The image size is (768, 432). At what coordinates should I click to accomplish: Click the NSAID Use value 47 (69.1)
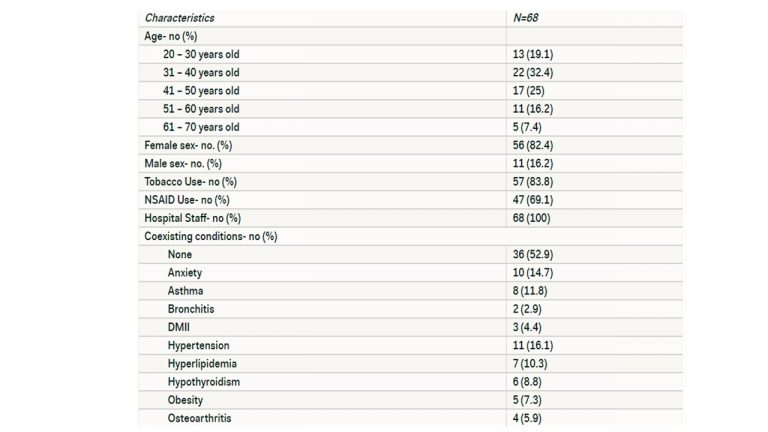[533, 200]
